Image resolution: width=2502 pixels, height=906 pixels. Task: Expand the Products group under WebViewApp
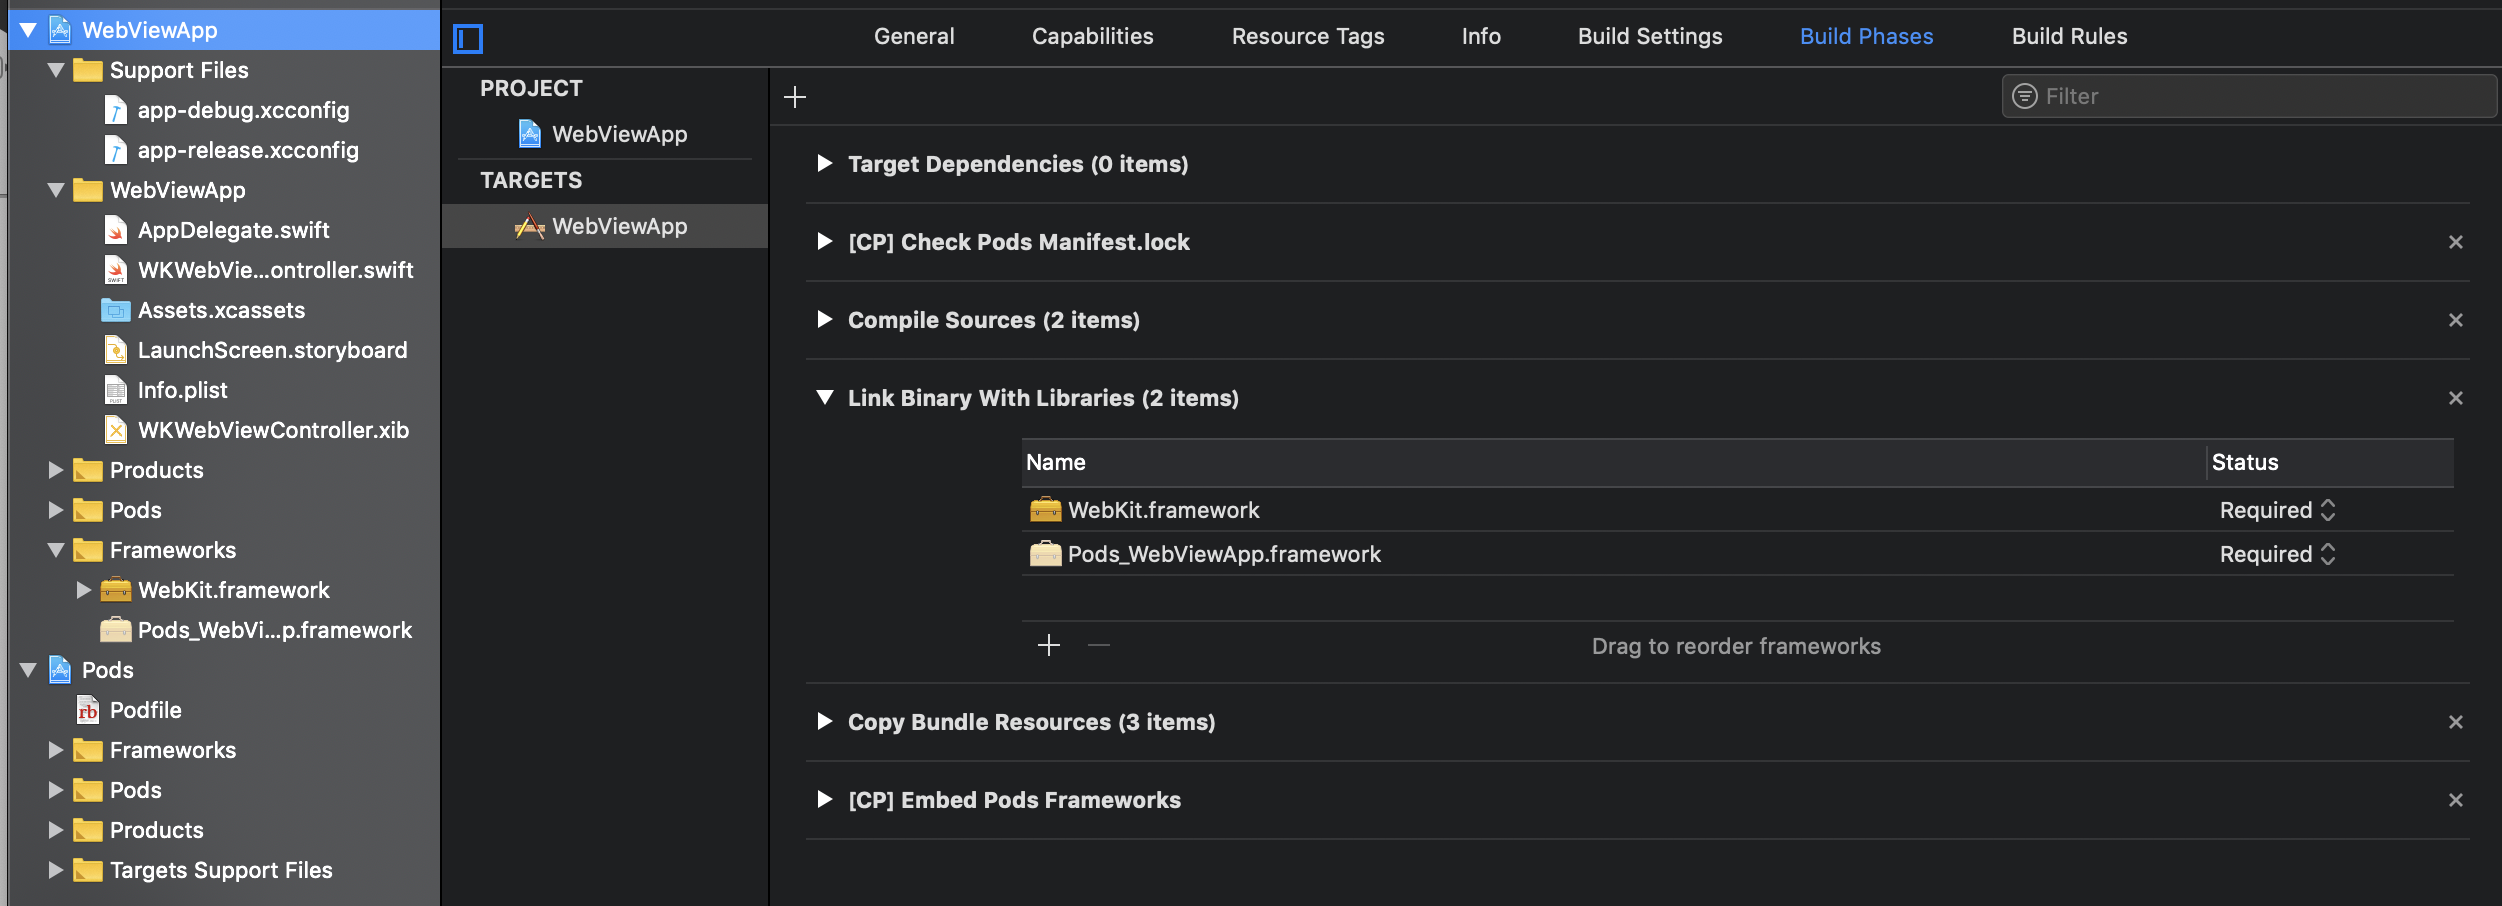(56, 470)
